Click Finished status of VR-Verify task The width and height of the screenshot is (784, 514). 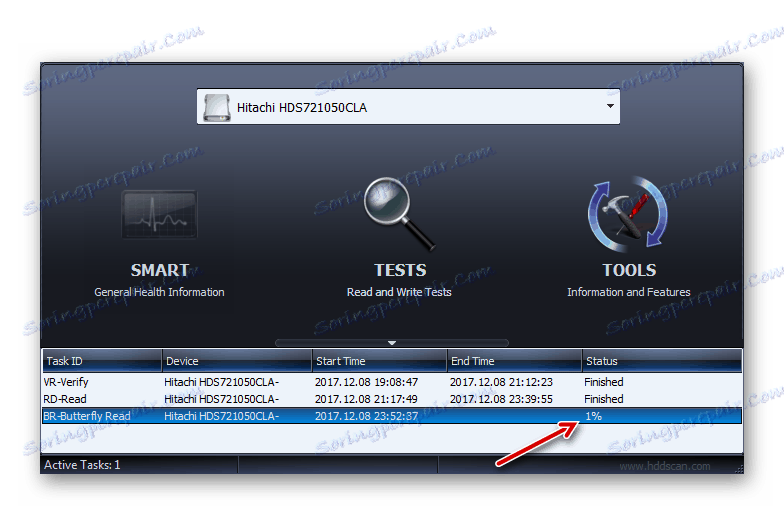(x=604, y=382)
